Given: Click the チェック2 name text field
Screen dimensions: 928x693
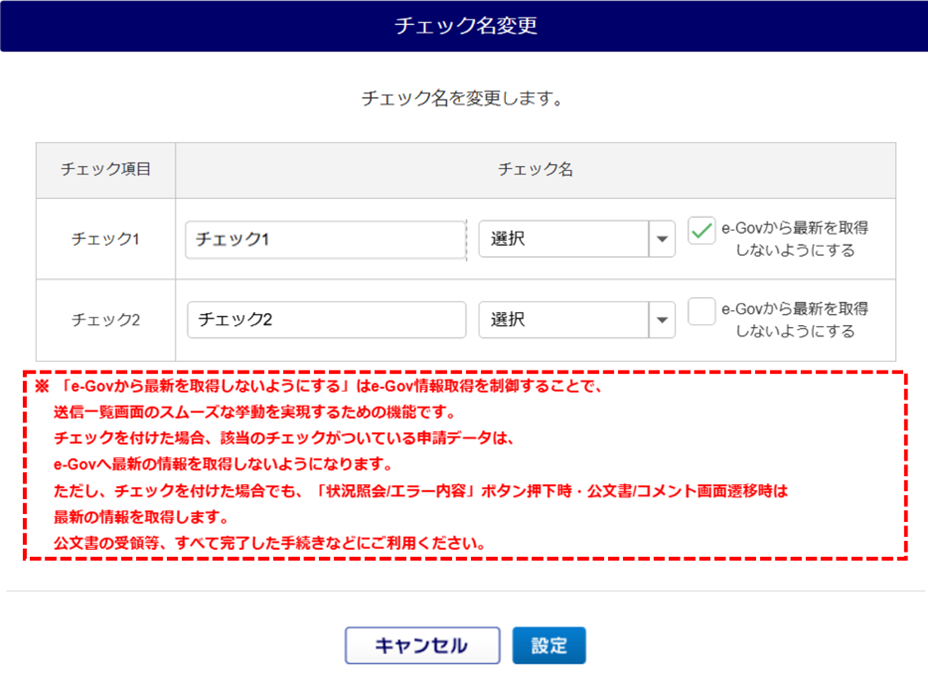Looking at the screenshot, I should [327, 320].
